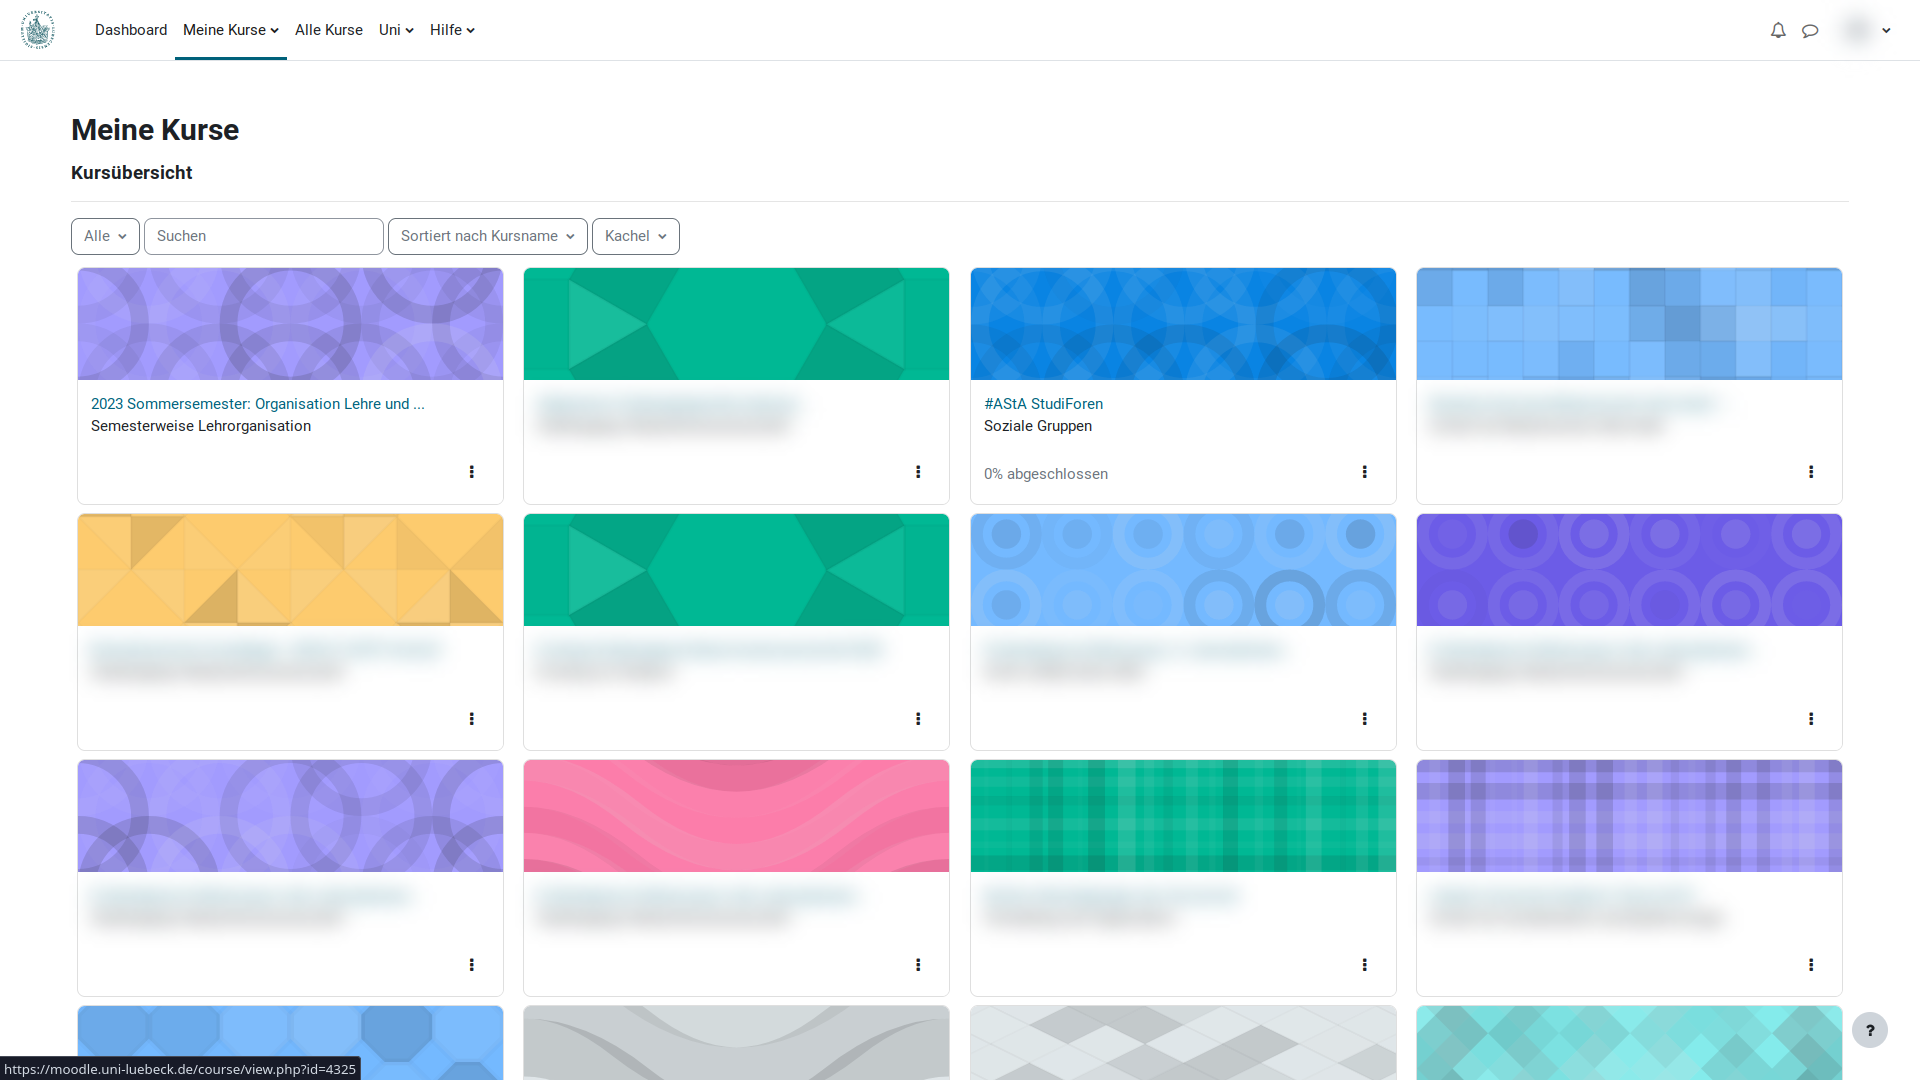Go to Dashboard in top navigation
Viewport: 1920px width, 1080px height.
coord(131,30)
